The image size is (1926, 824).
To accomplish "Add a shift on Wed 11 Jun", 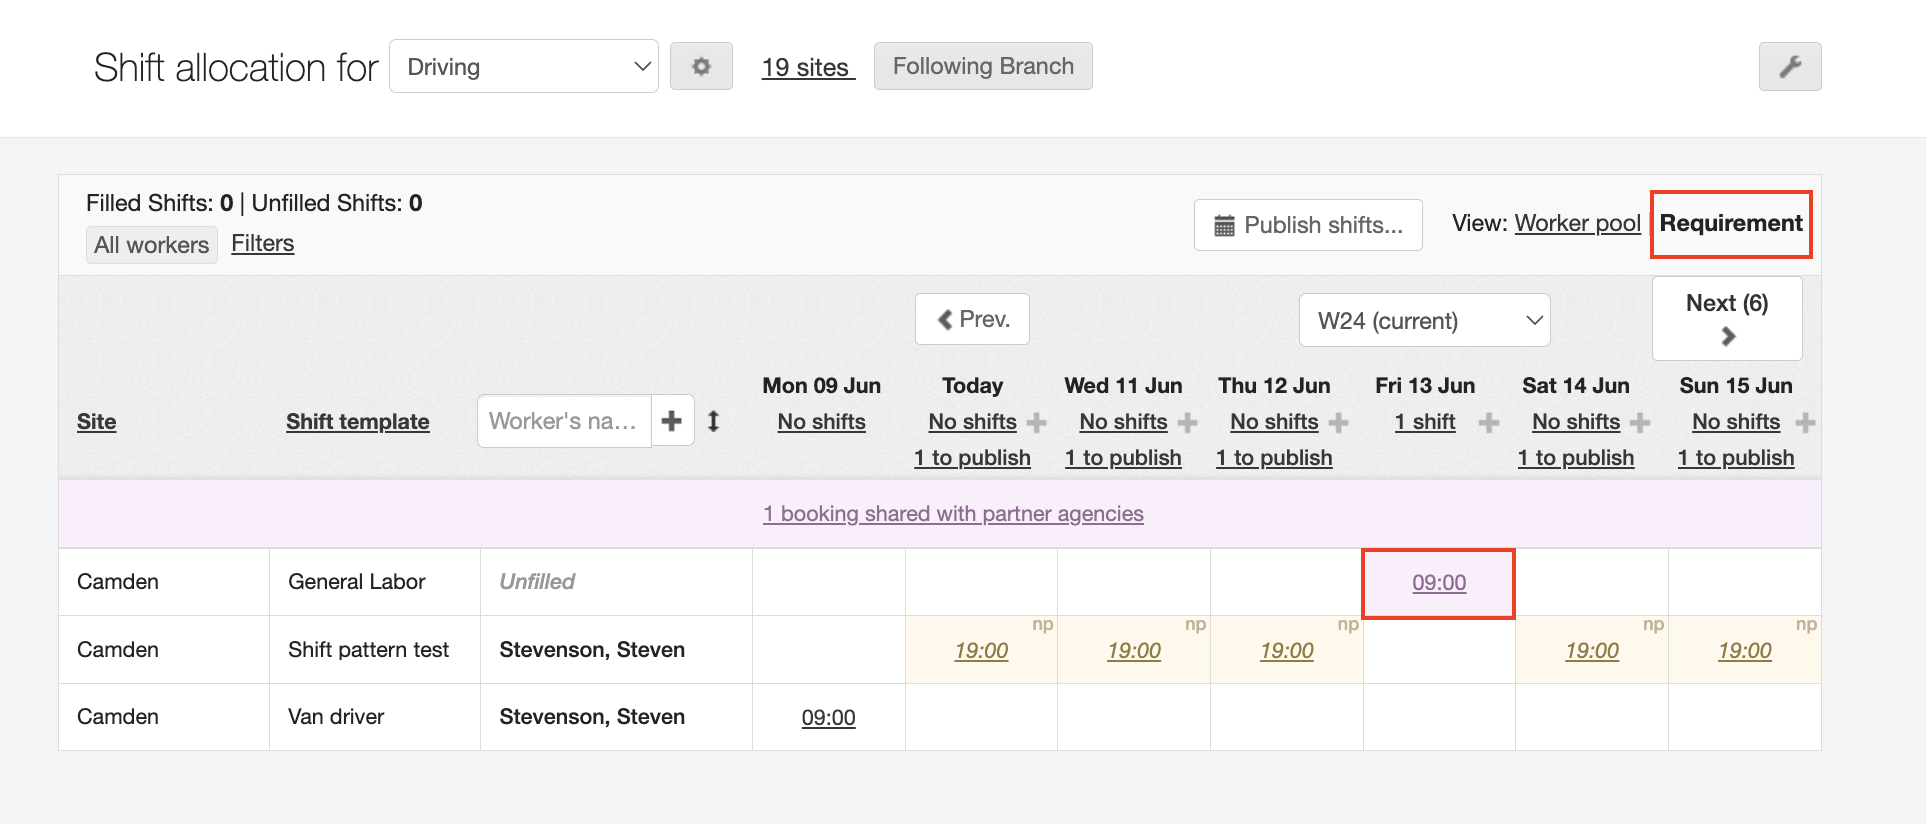I will coord(1188,423).
